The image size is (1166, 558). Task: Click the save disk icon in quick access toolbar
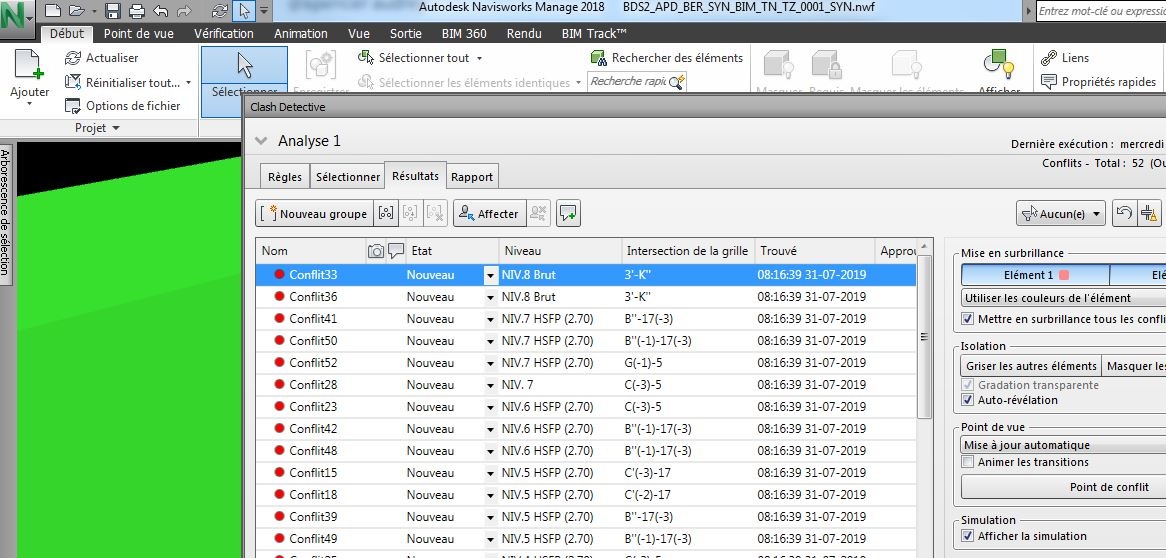point(113,11)
